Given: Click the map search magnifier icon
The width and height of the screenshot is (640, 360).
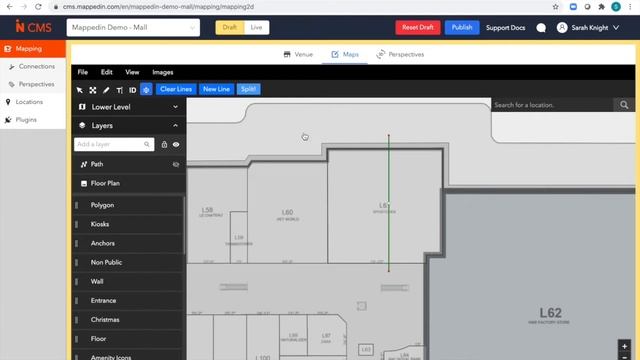Looking at the screenshot, I should (x=624, y=105).
